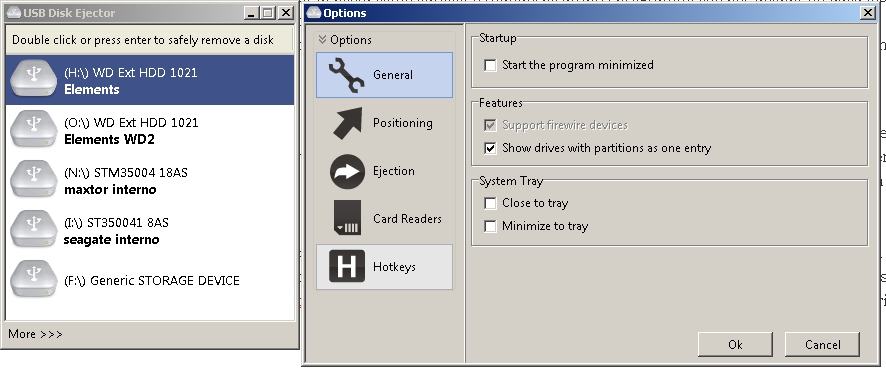Image resolution: width=886 pixels, height=372 pixels.
Task: Switch to the Positioning options page
Action: click(x=384, y=123)
